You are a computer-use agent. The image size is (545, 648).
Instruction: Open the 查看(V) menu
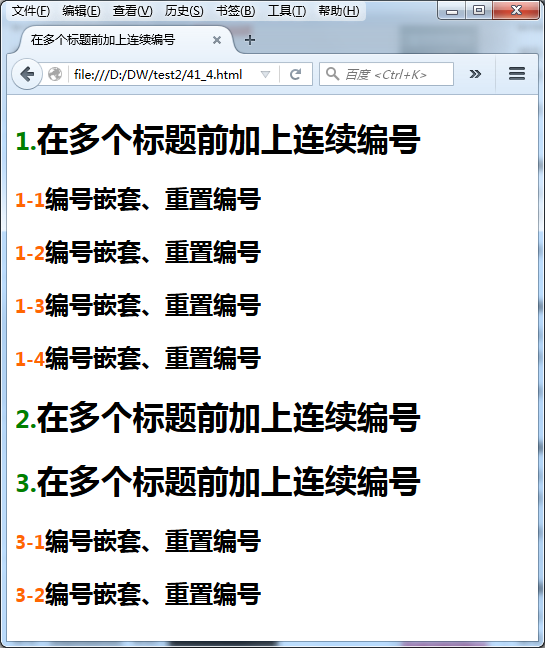point(133,11)
